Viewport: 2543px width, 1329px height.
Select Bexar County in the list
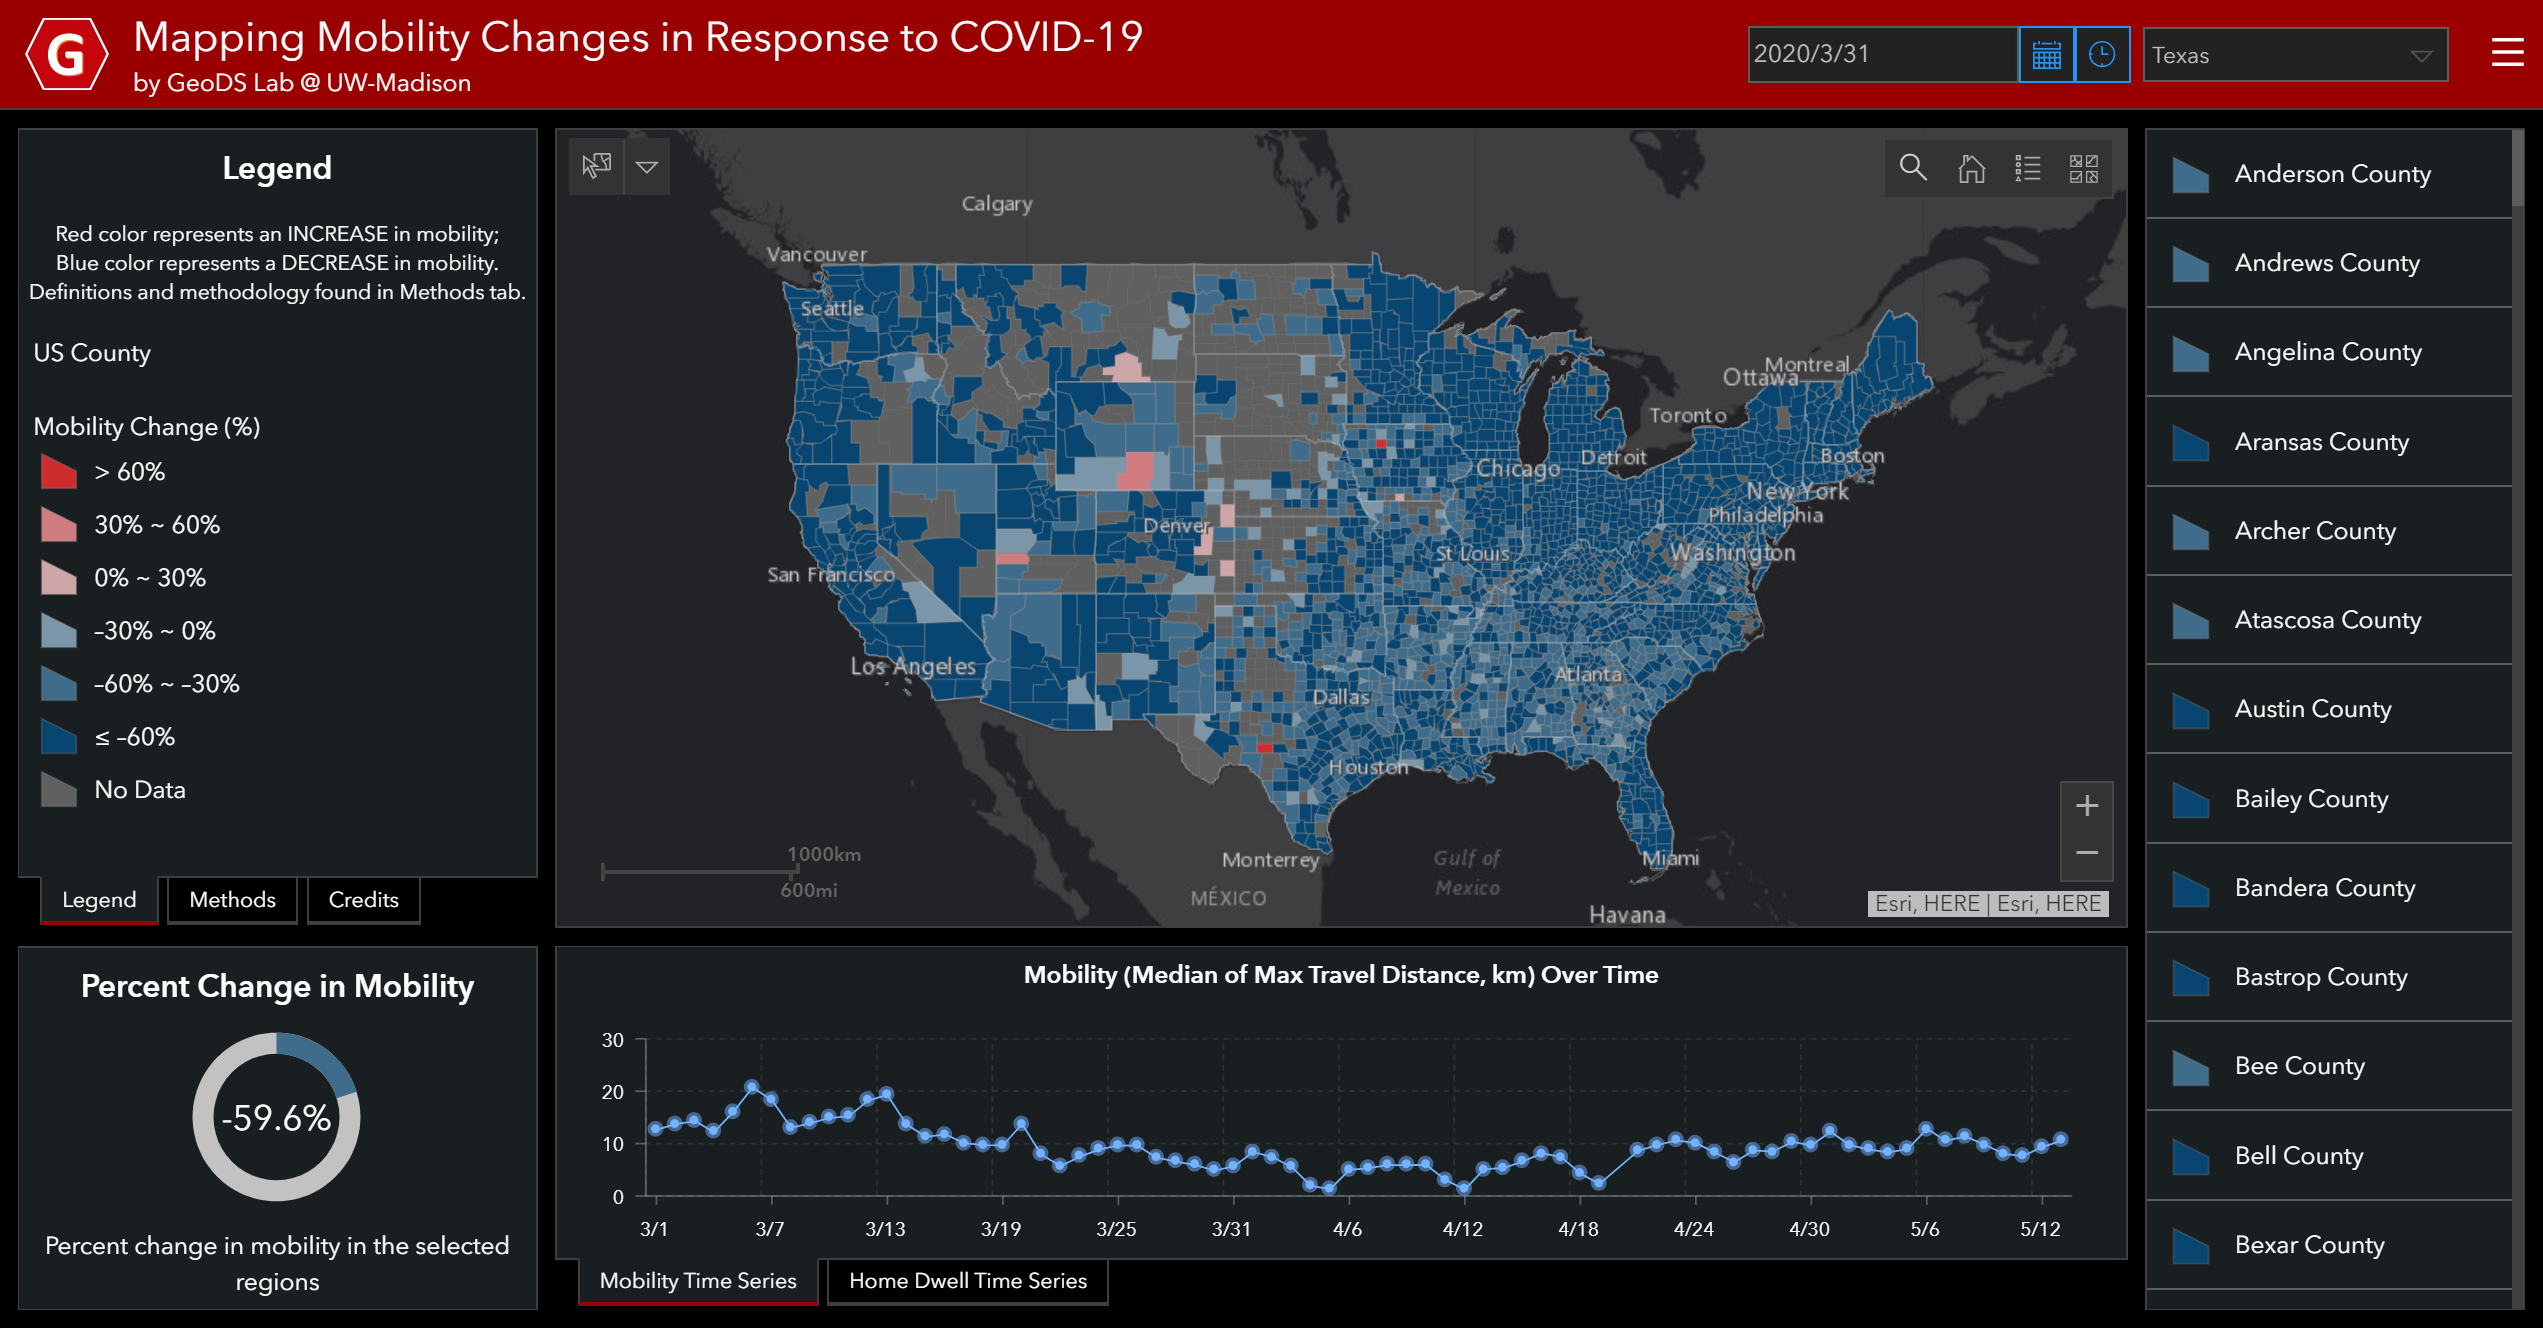pos(2329,1245)
